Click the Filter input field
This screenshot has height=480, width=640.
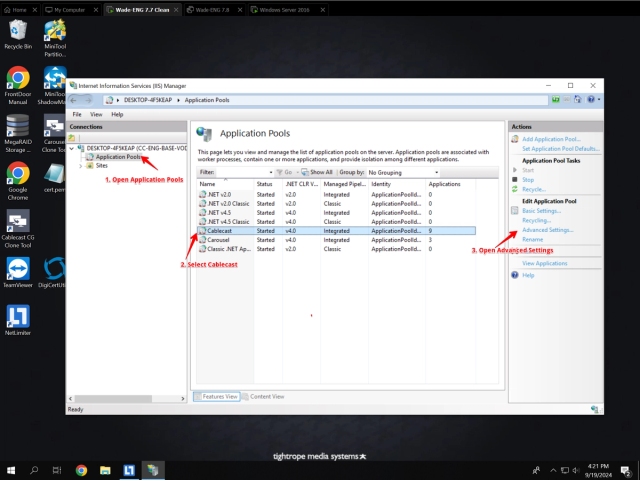242,172
